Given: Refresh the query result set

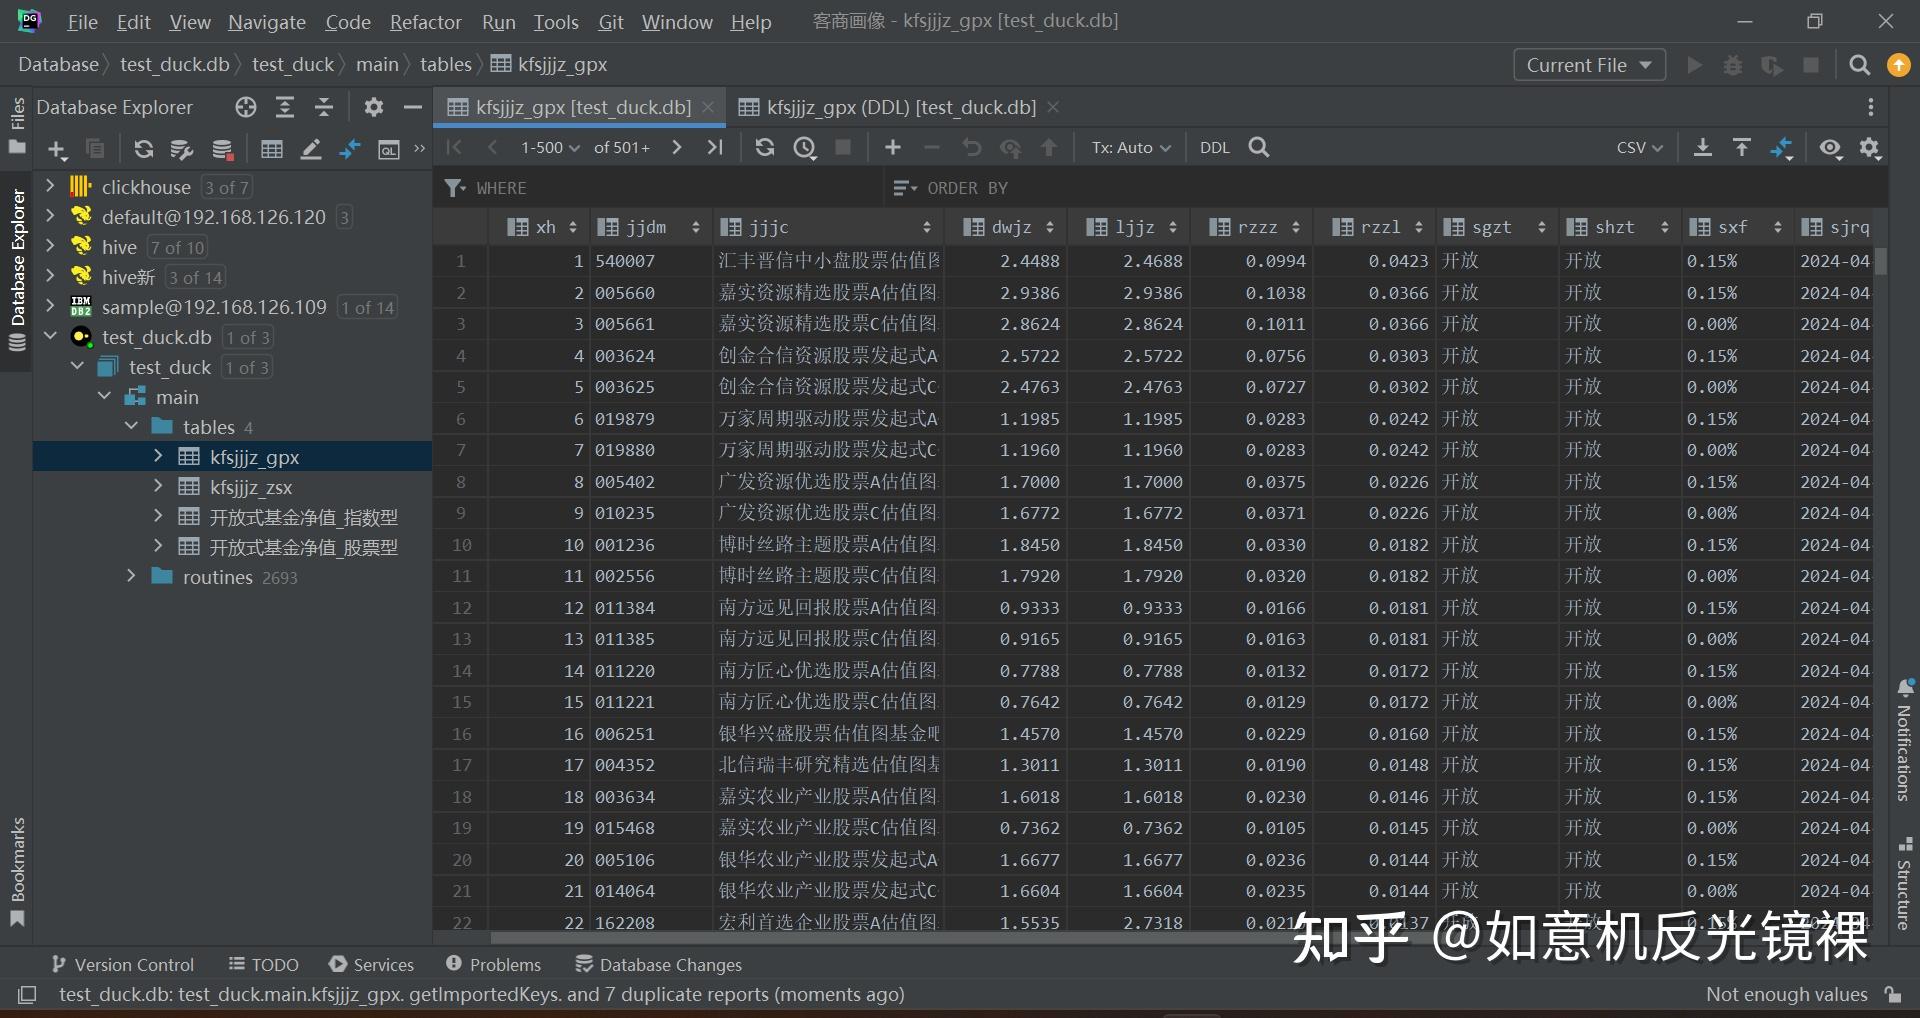Looking at the screenshot, I should [765, 147].
